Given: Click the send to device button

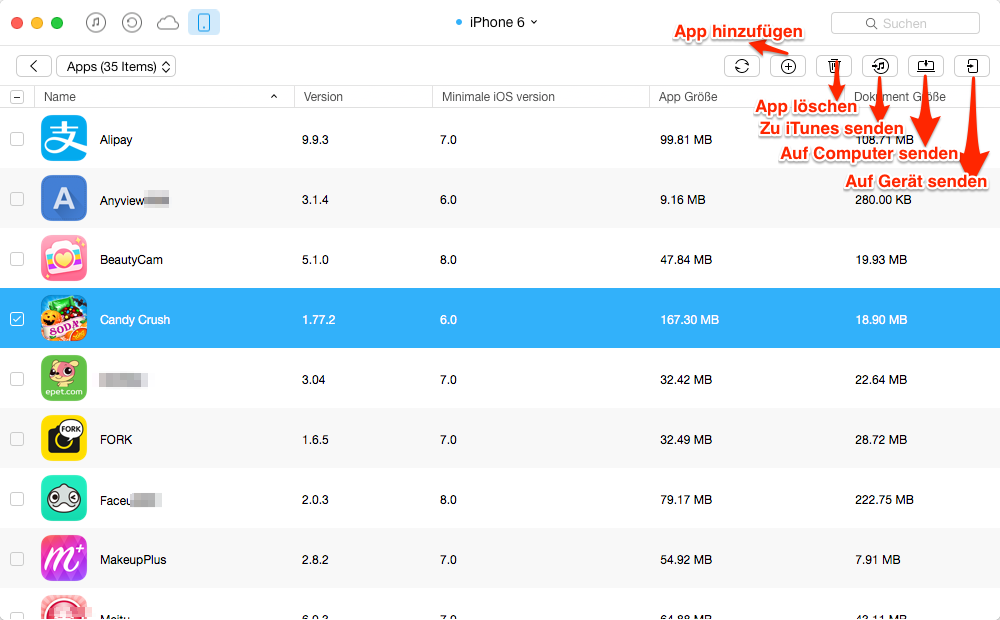Looking at the screenshot, I should point(972,66).
